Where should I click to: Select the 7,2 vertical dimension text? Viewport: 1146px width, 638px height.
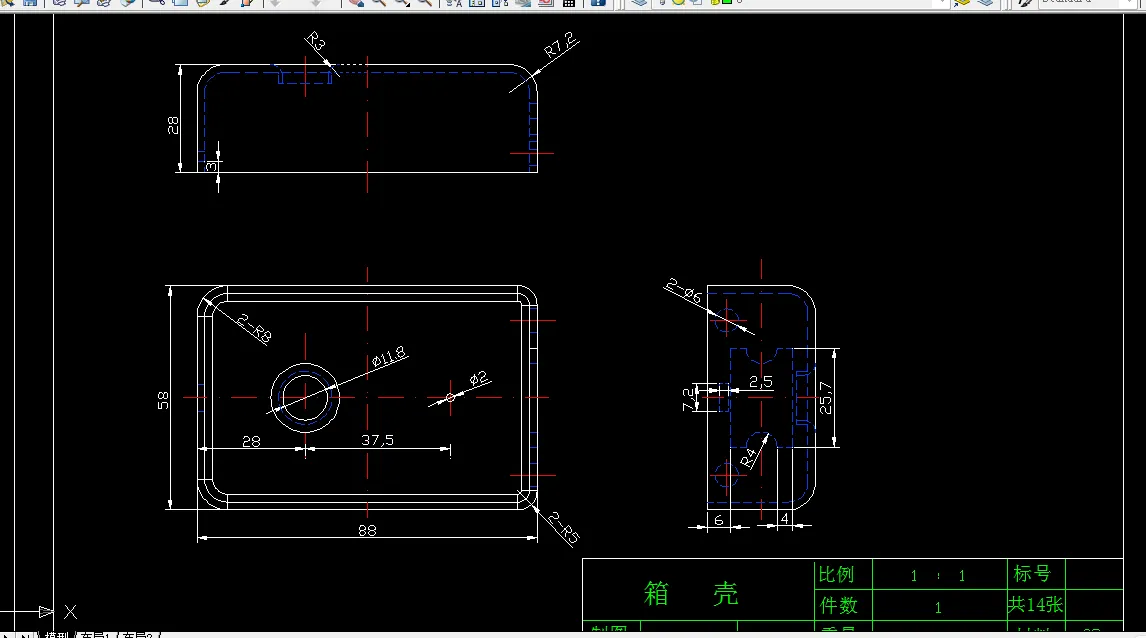[688, 399]
